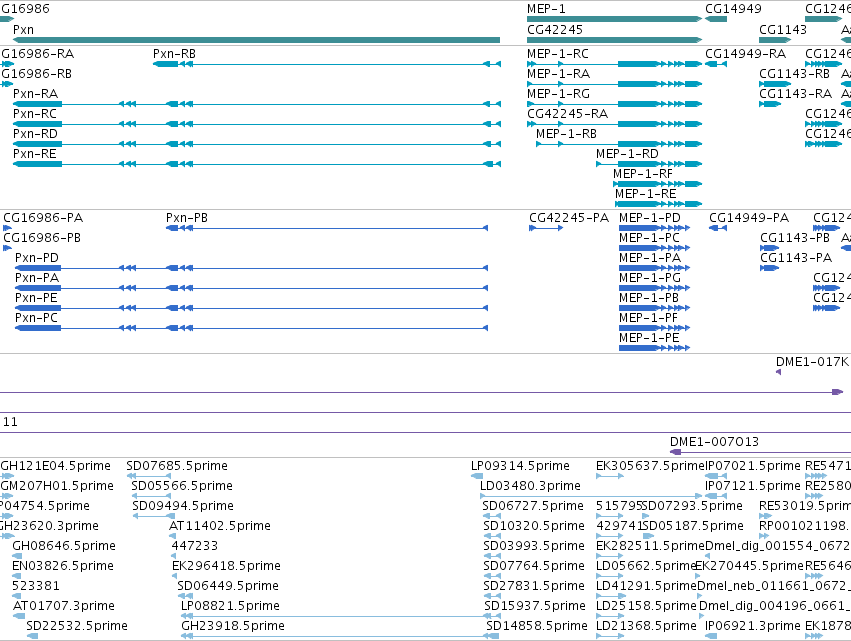This screenshot has width=851, height=641.
Task: Click the MEP-1-PA protein label
Action: [650, 258]
